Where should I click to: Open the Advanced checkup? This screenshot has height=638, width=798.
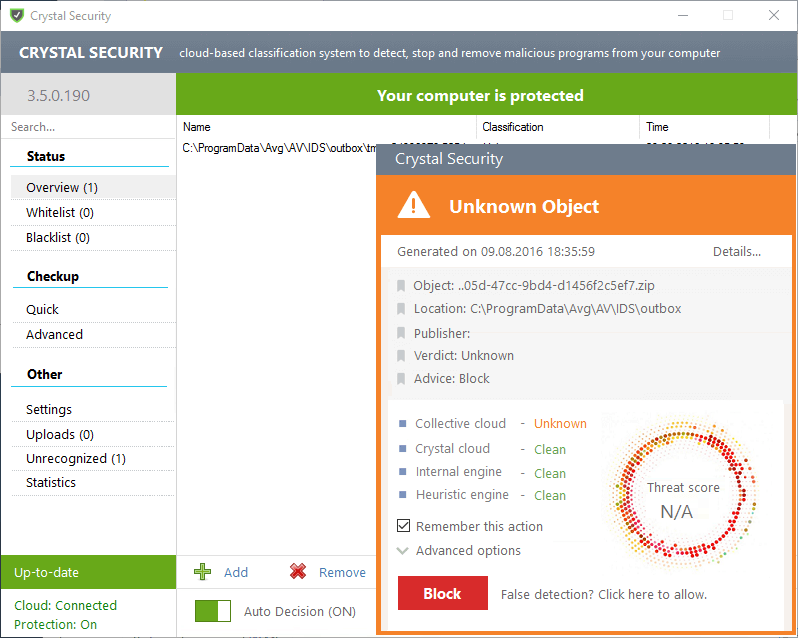(x=93, y=334)
